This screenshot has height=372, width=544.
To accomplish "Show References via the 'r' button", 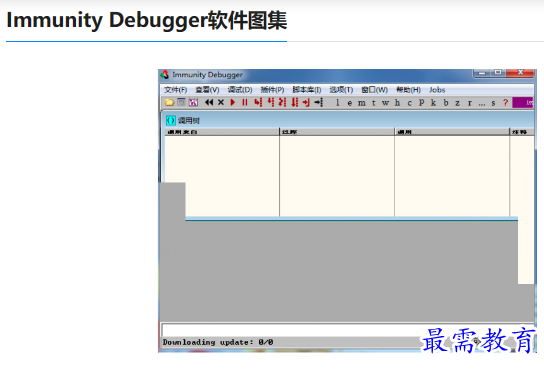I will [470, 103].
